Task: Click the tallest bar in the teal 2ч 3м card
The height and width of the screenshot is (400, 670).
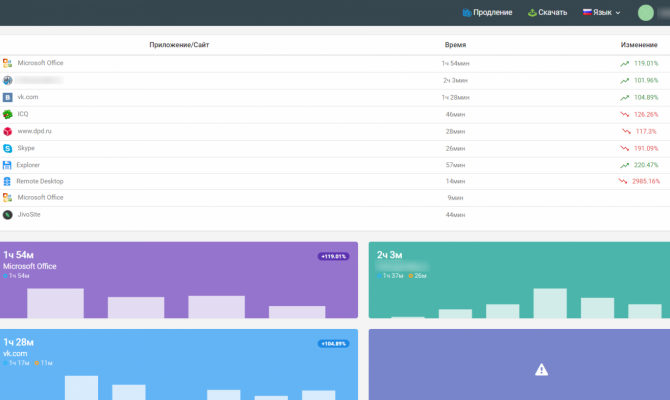Action: pyautogui.click(x=550, y=303)
